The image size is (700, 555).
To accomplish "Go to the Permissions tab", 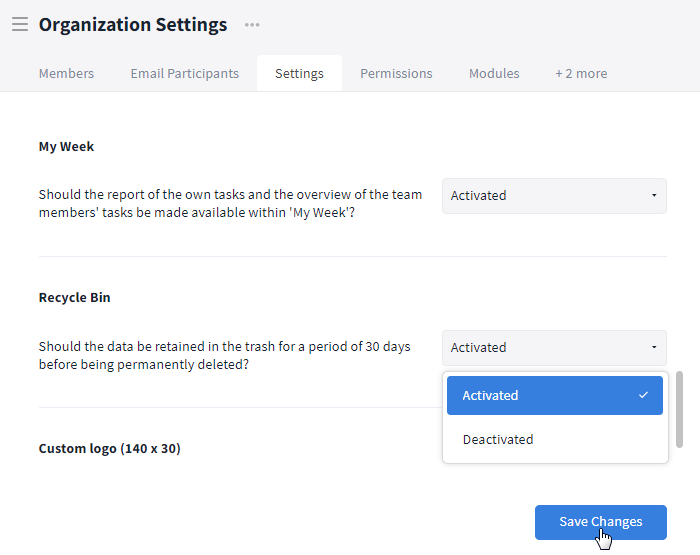I will 396,73.
